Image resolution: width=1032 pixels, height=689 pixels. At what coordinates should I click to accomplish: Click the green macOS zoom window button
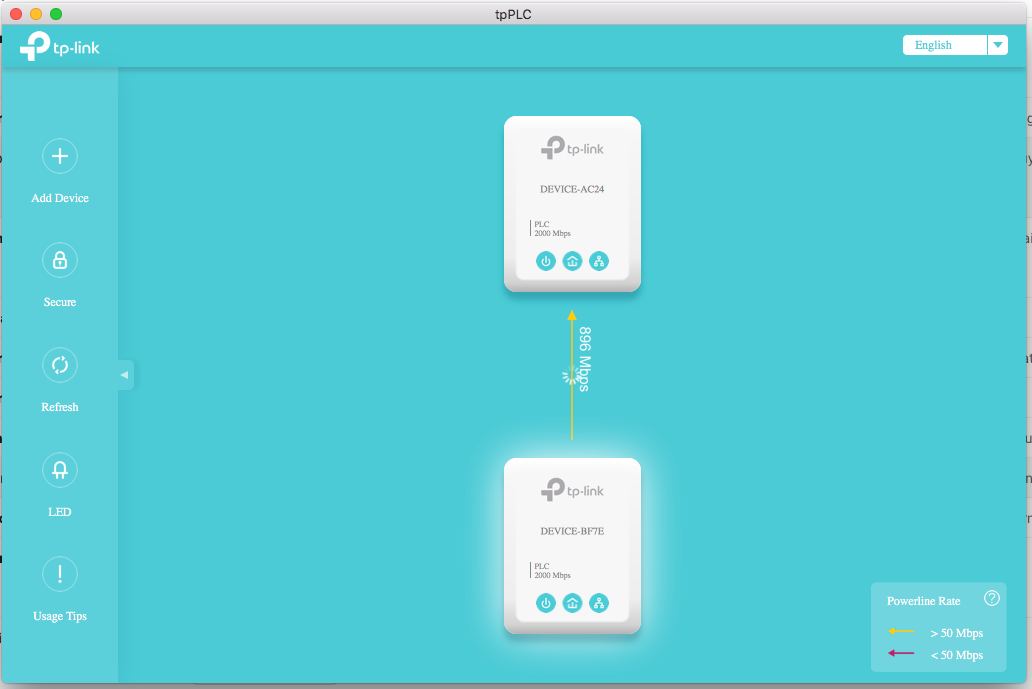tap(55, 14)
